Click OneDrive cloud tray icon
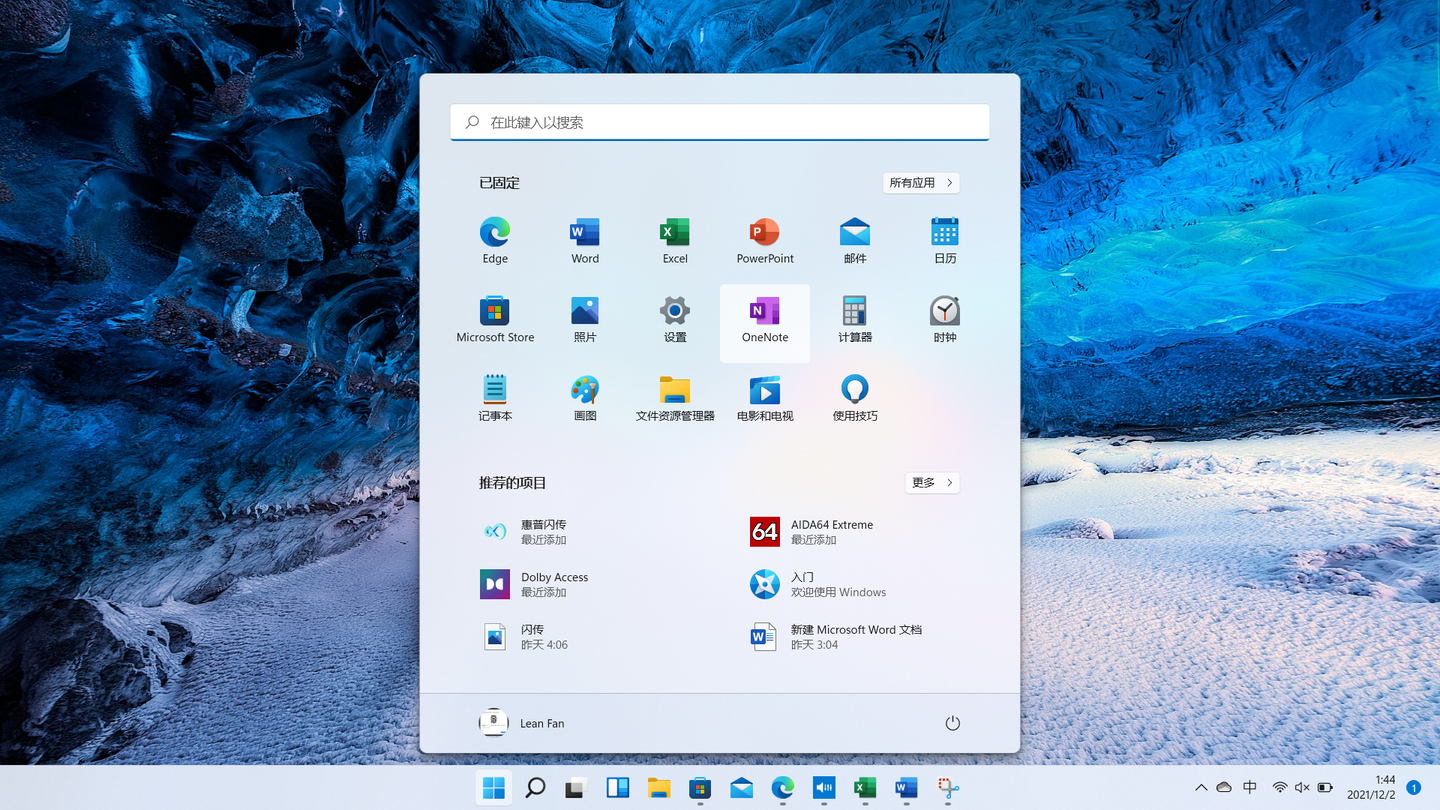 tap(1224, 788)
